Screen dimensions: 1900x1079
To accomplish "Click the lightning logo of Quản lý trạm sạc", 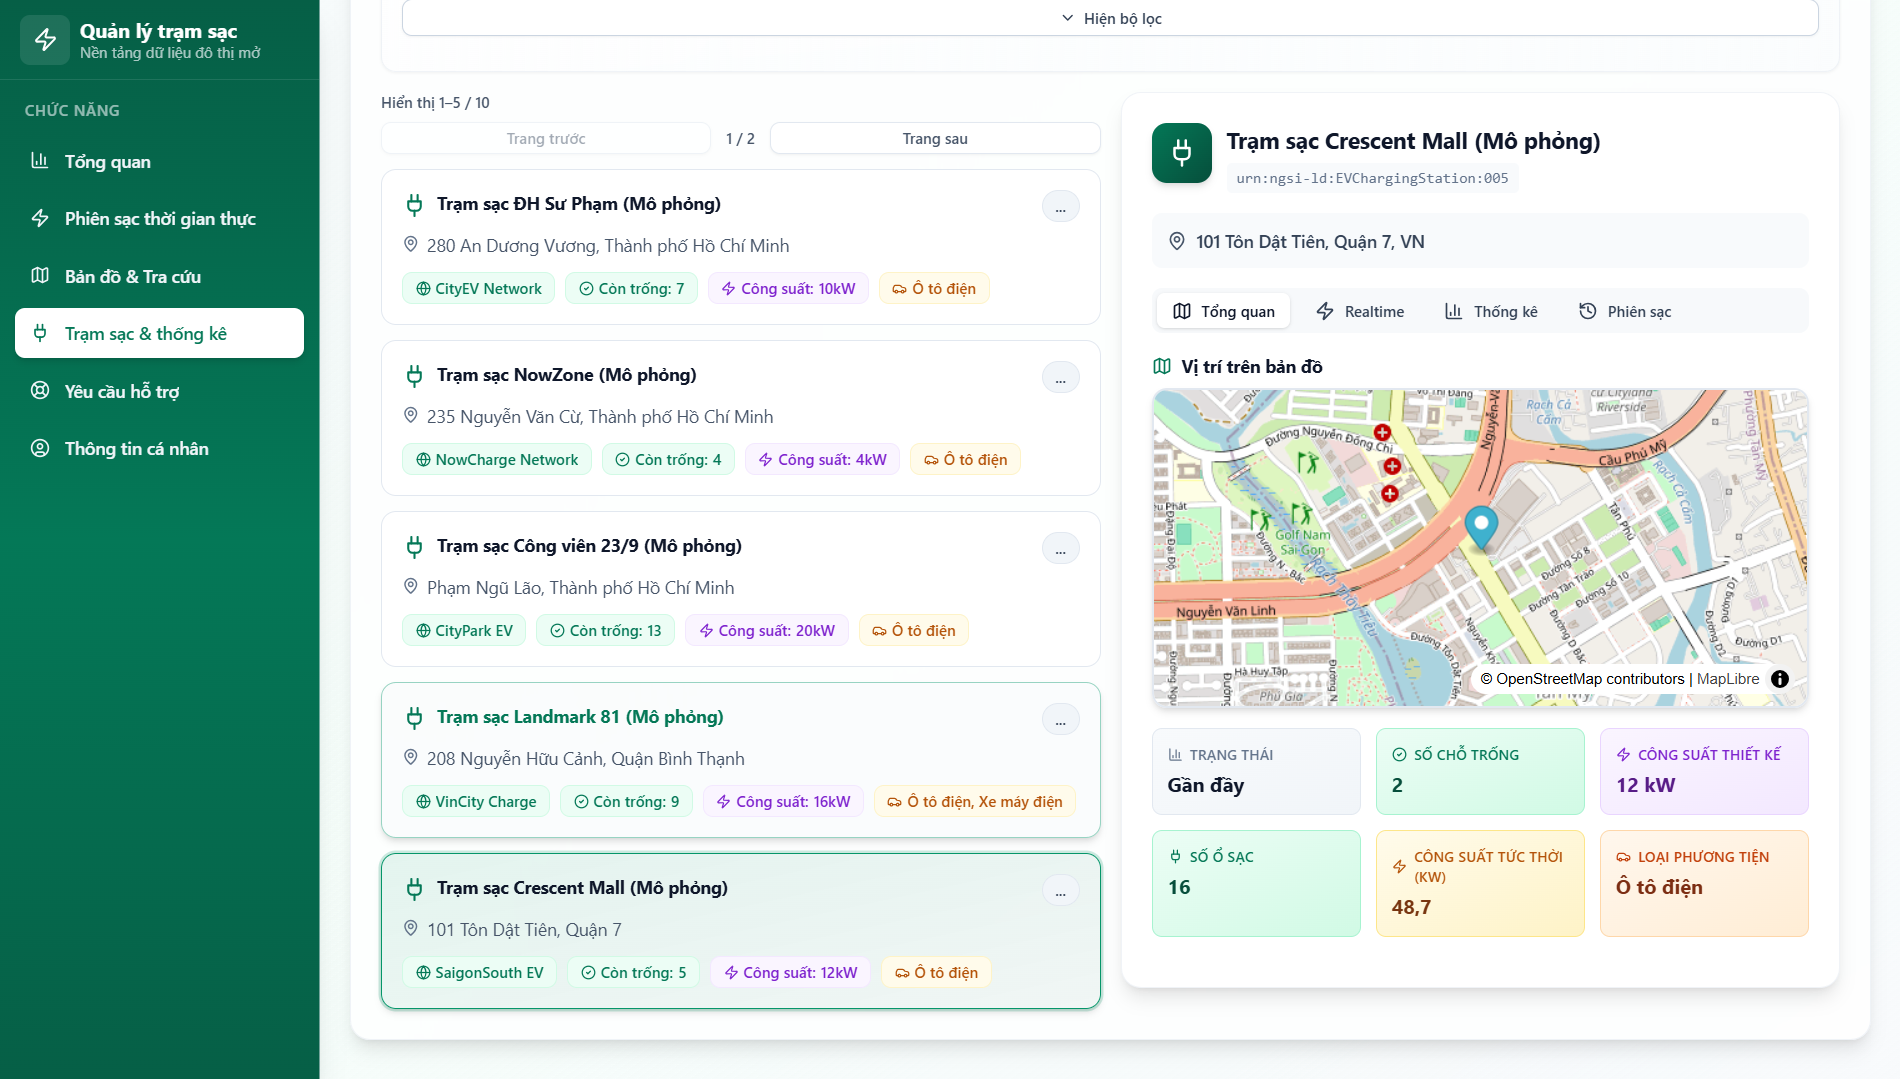I will pos(45,40).
